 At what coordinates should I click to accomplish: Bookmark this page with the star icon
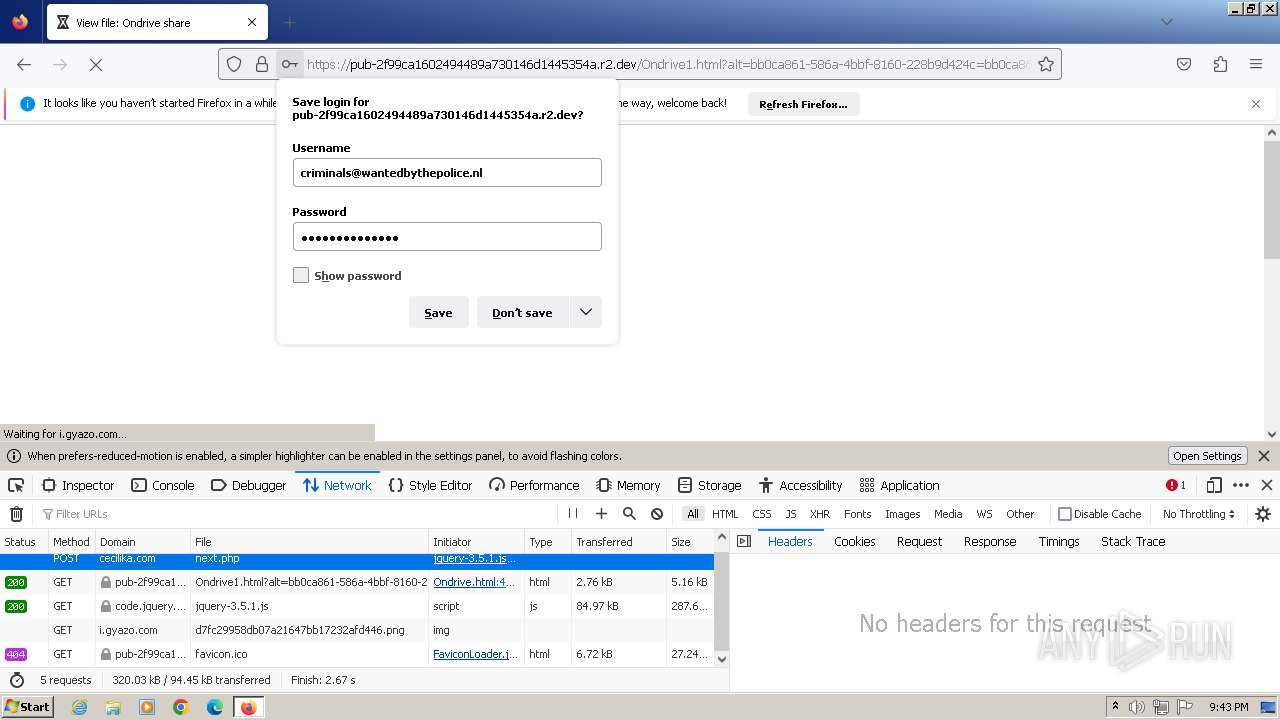coord(1046,64)
